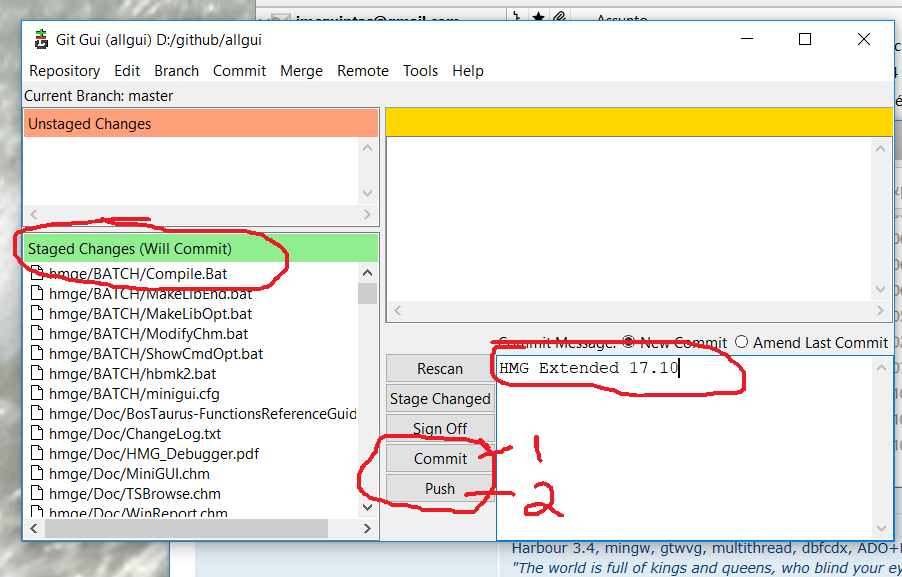Open the Merge menu
The width and height of the screenshot is (902, 577).
[301, 71]
